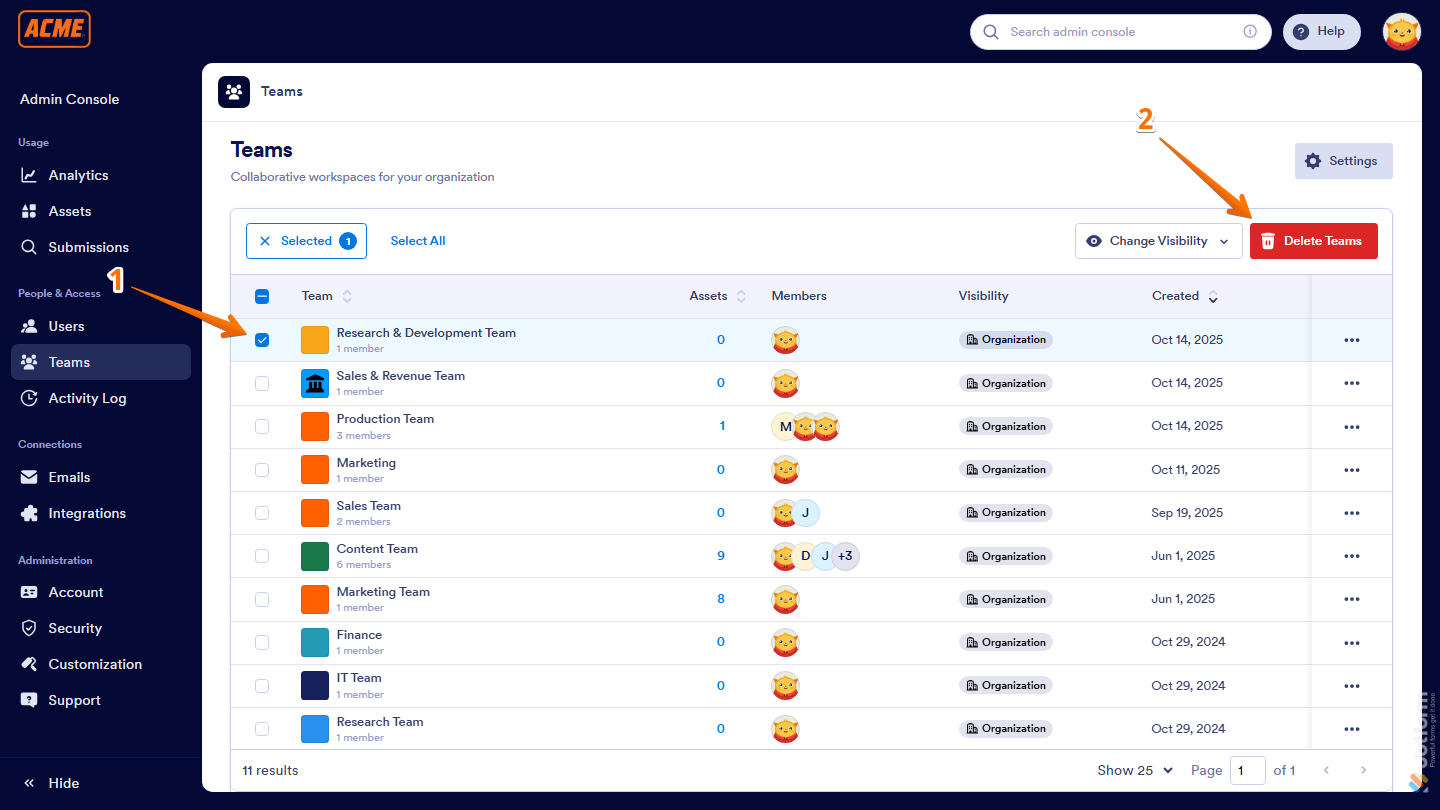The width and height of the screenshot is (1440, 810).
Task: Check the Marketing row checkbox
Action: click(x=262, y=469)
